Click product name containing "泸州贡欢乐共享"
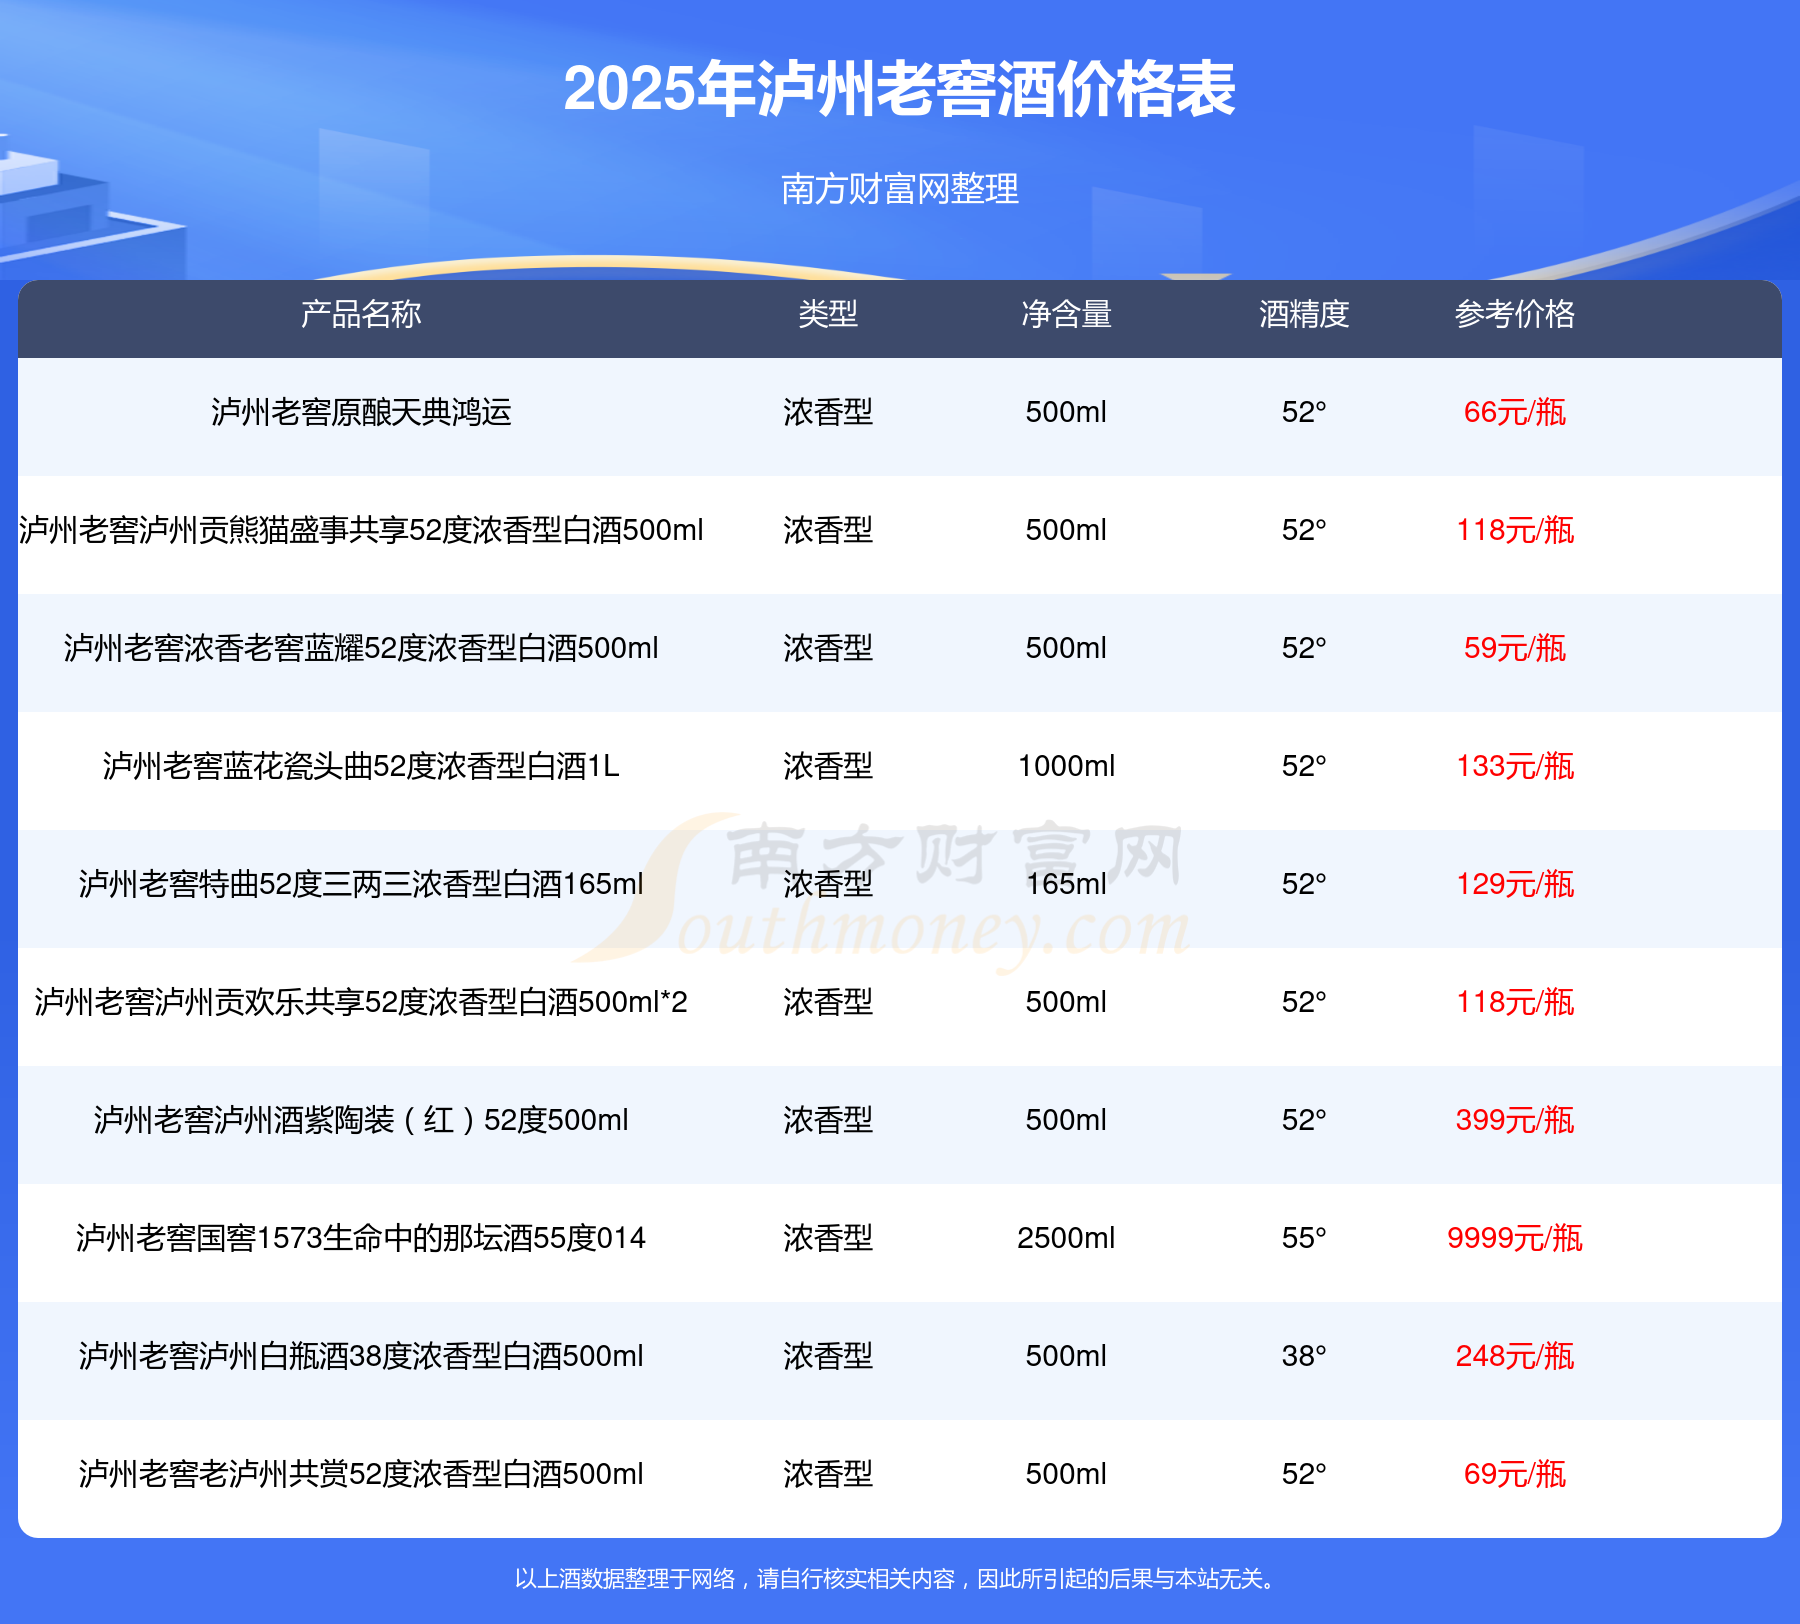Screen dimensions: 1800x1624 tap(361, 1002)
